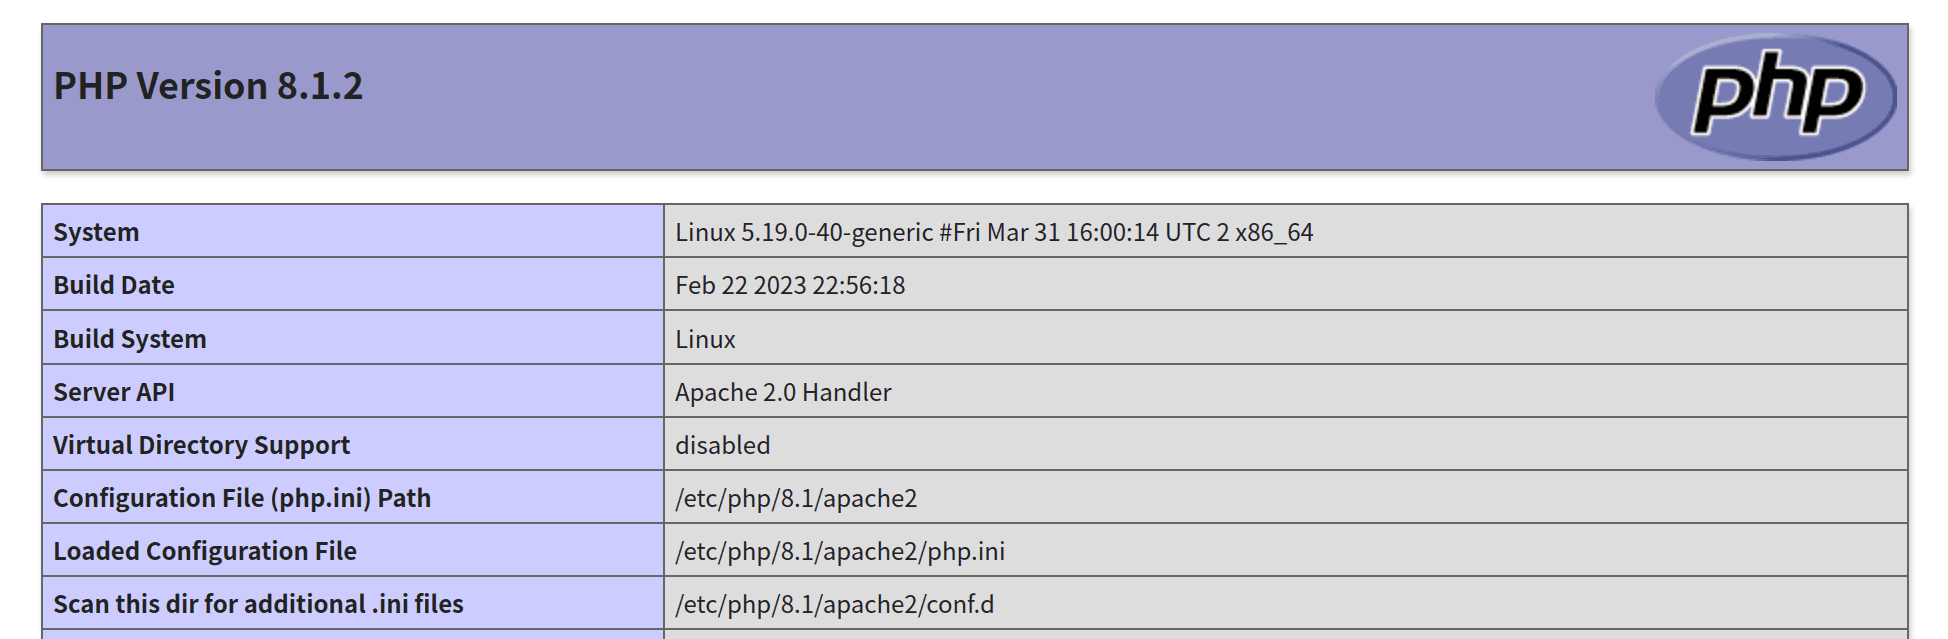Click the PHP Version 8.1.2 heading

pos(208,87)
